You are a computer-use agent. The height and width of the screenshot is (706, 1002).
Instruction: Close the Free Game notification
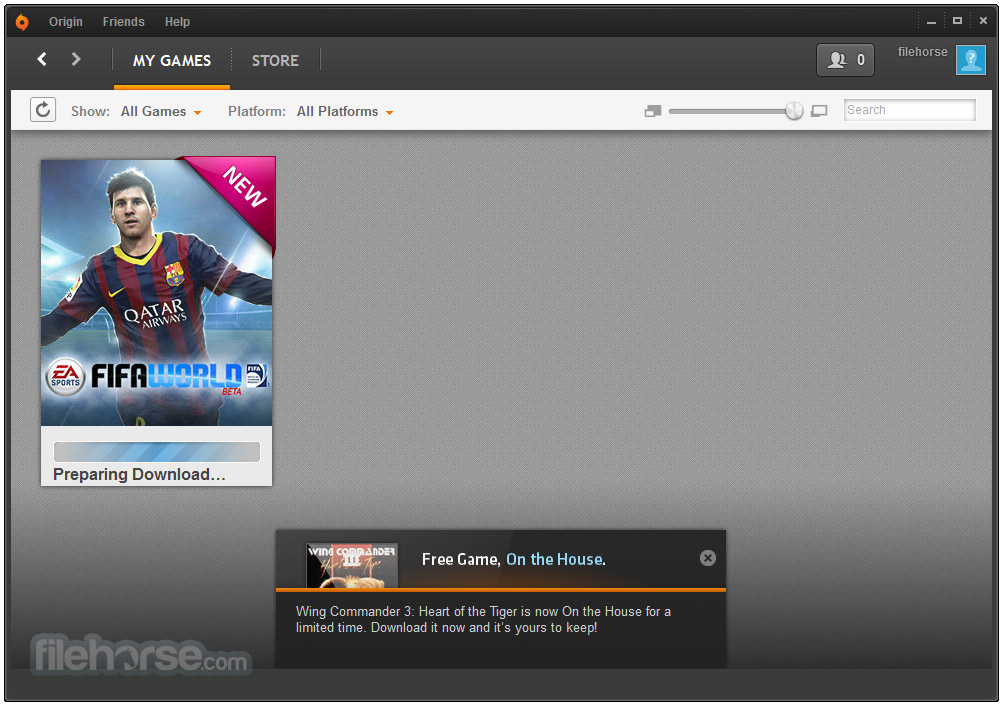click(707, 558)
